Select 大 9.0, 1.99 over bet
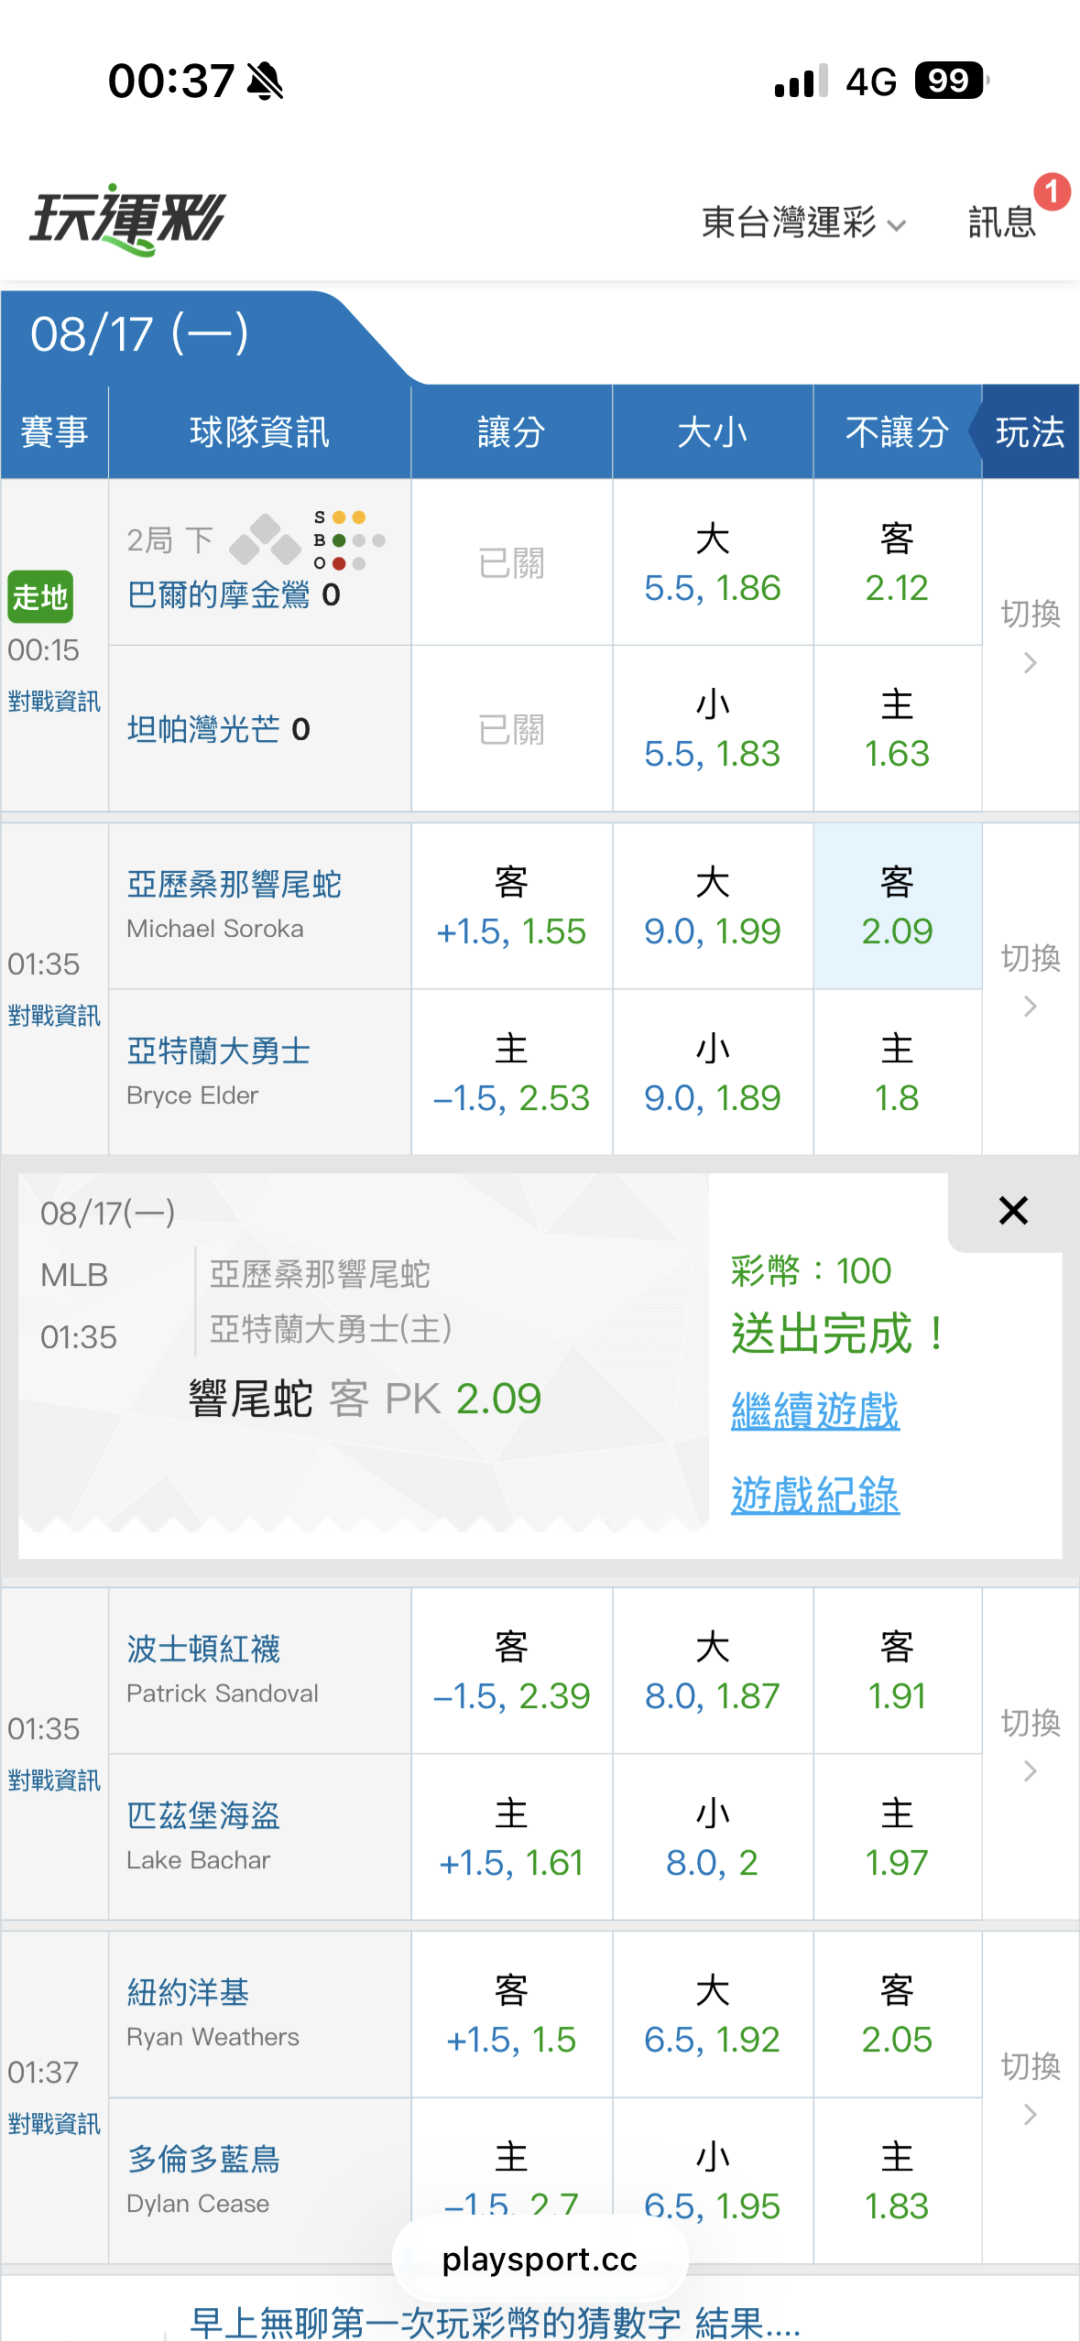 pyautogui.click(x=712, y=907)
